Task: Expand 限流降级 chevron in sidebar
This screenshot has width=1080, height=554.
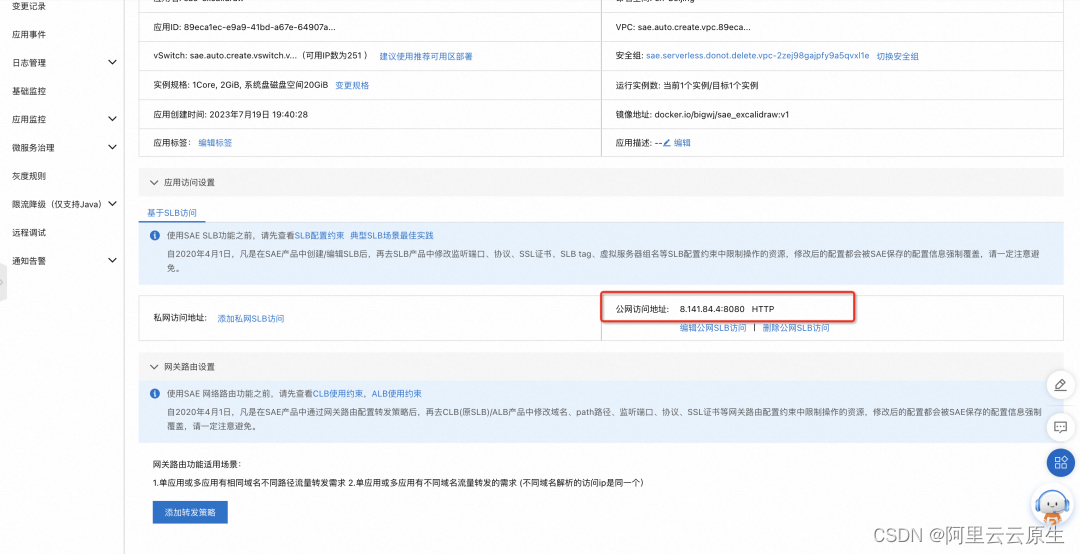Action: 113,204
